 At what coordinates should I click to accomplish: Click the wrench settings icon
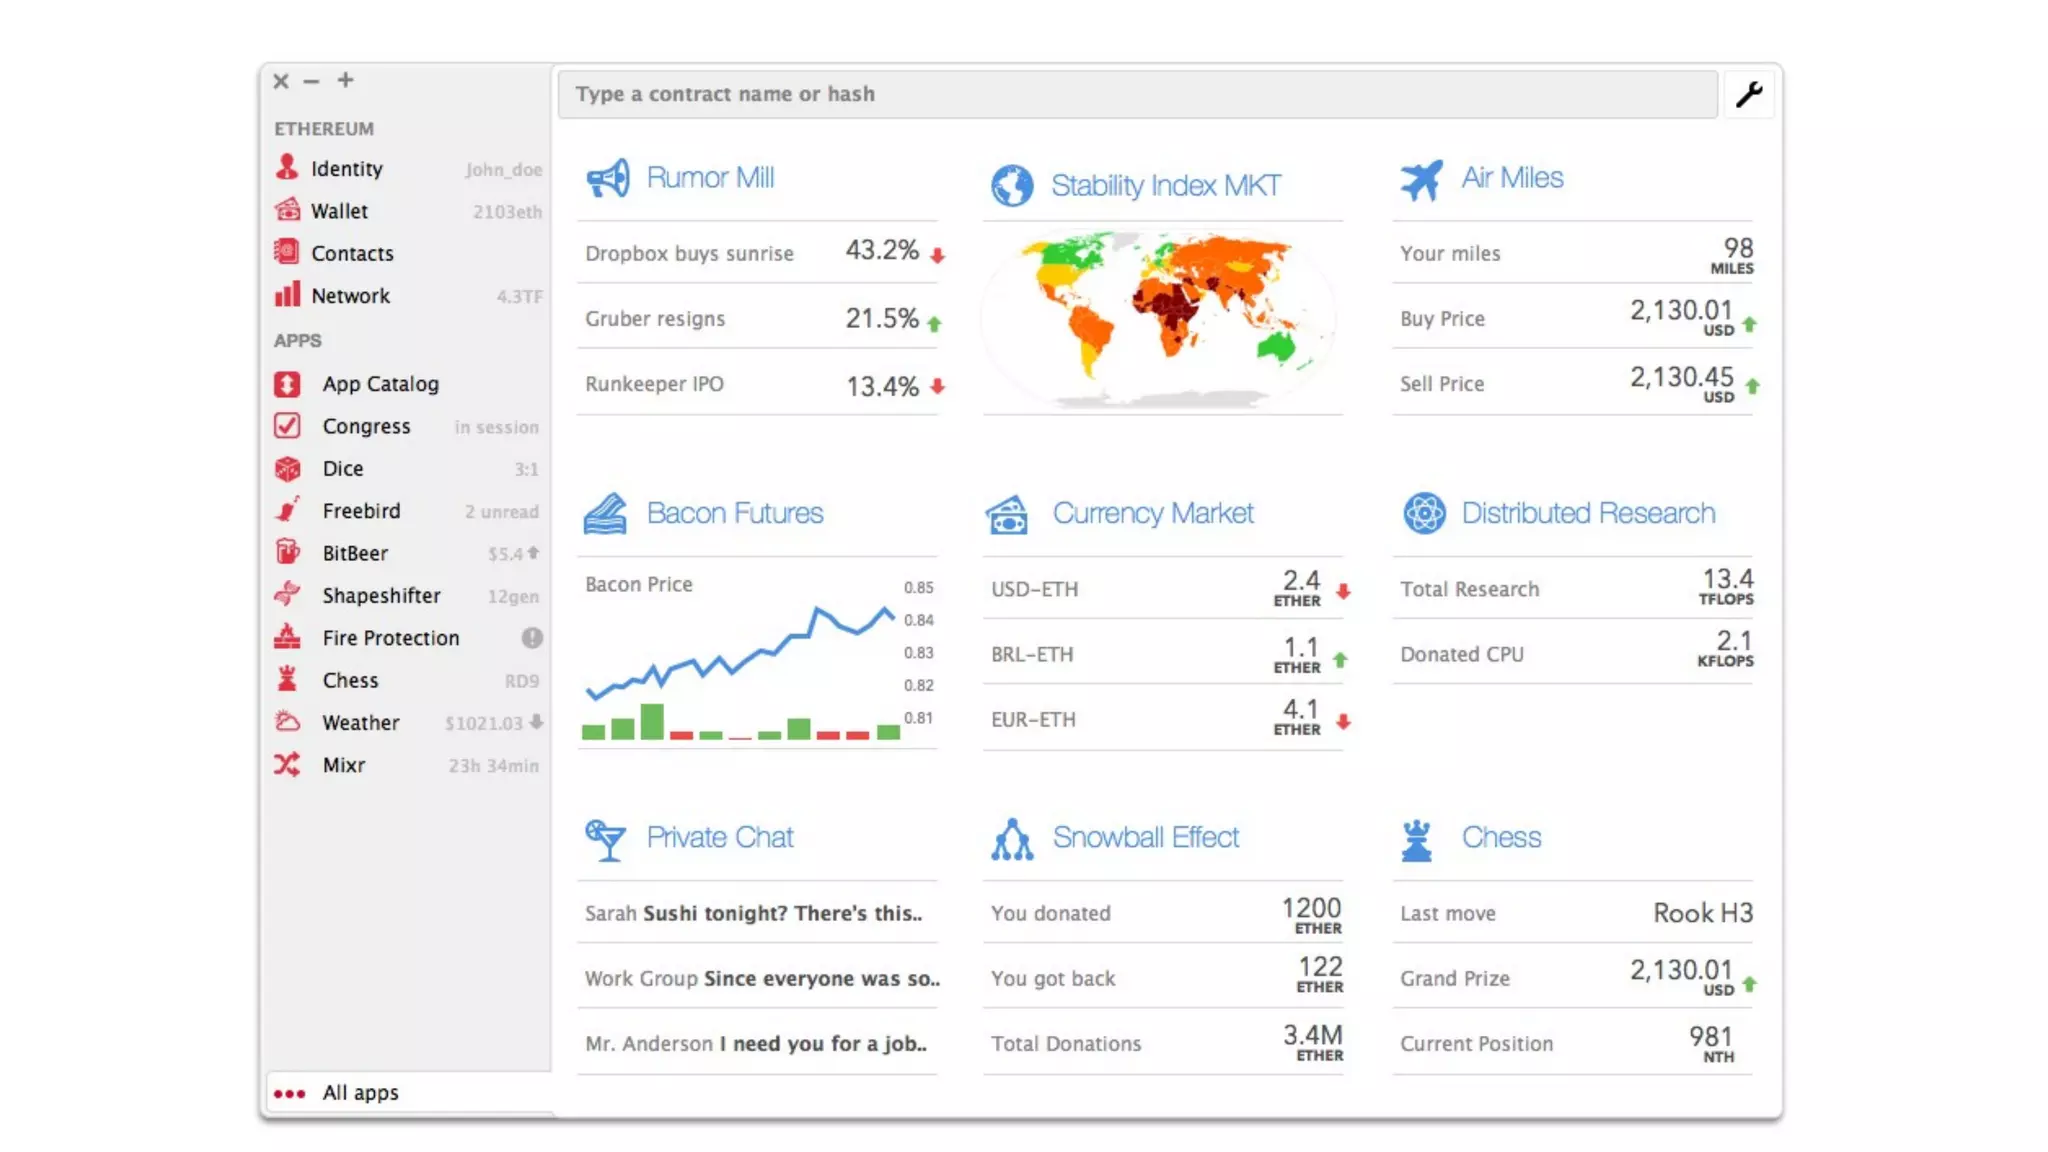click(1749, 94)
